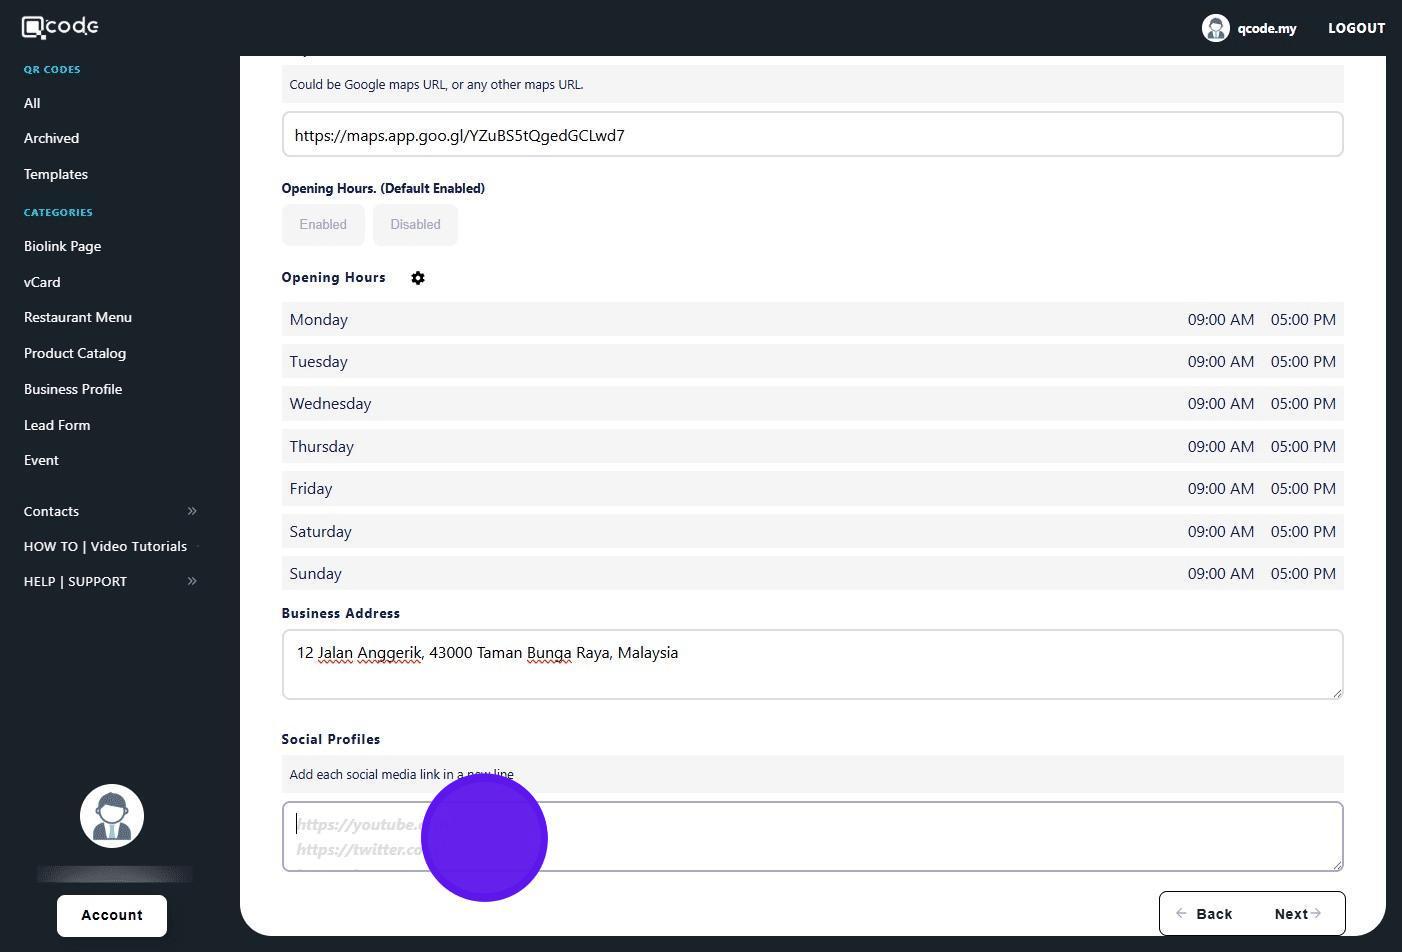Image resolution: width=1402 pixels, height=952 pixels.
Task: Open Archived QR codes
Action: coord(51,138)
